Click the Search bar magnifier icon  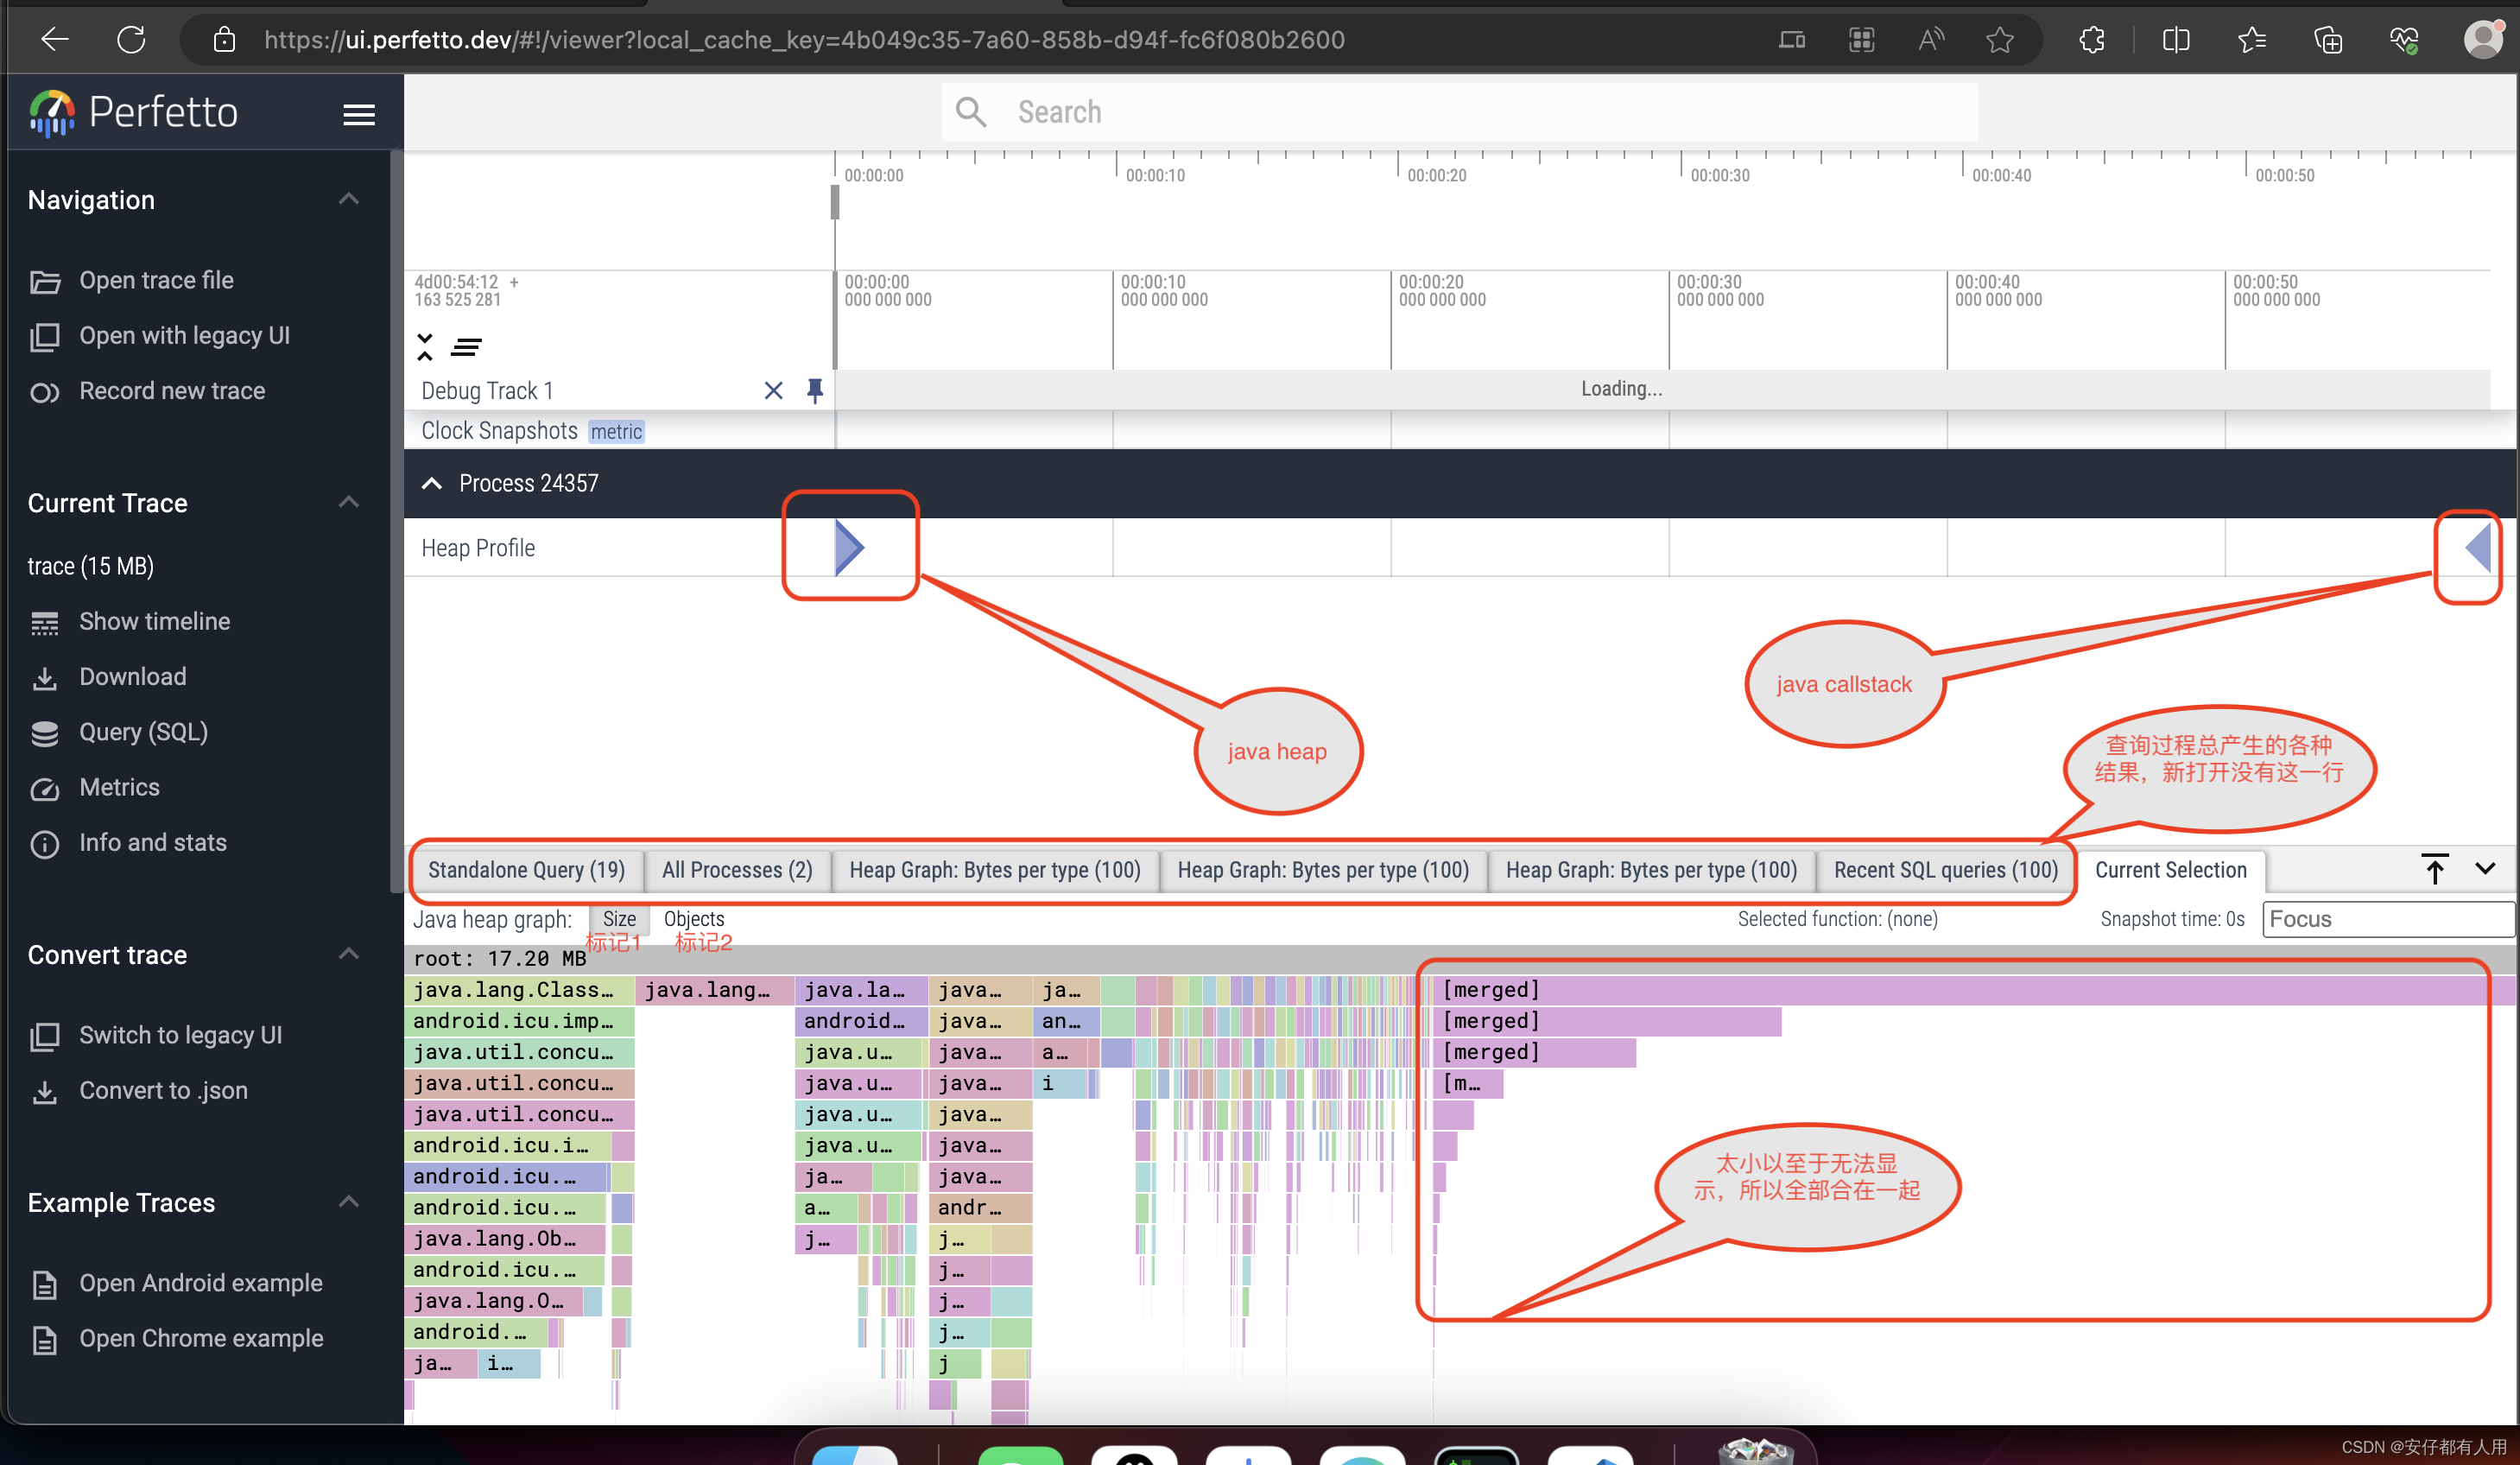click(971, 110)
